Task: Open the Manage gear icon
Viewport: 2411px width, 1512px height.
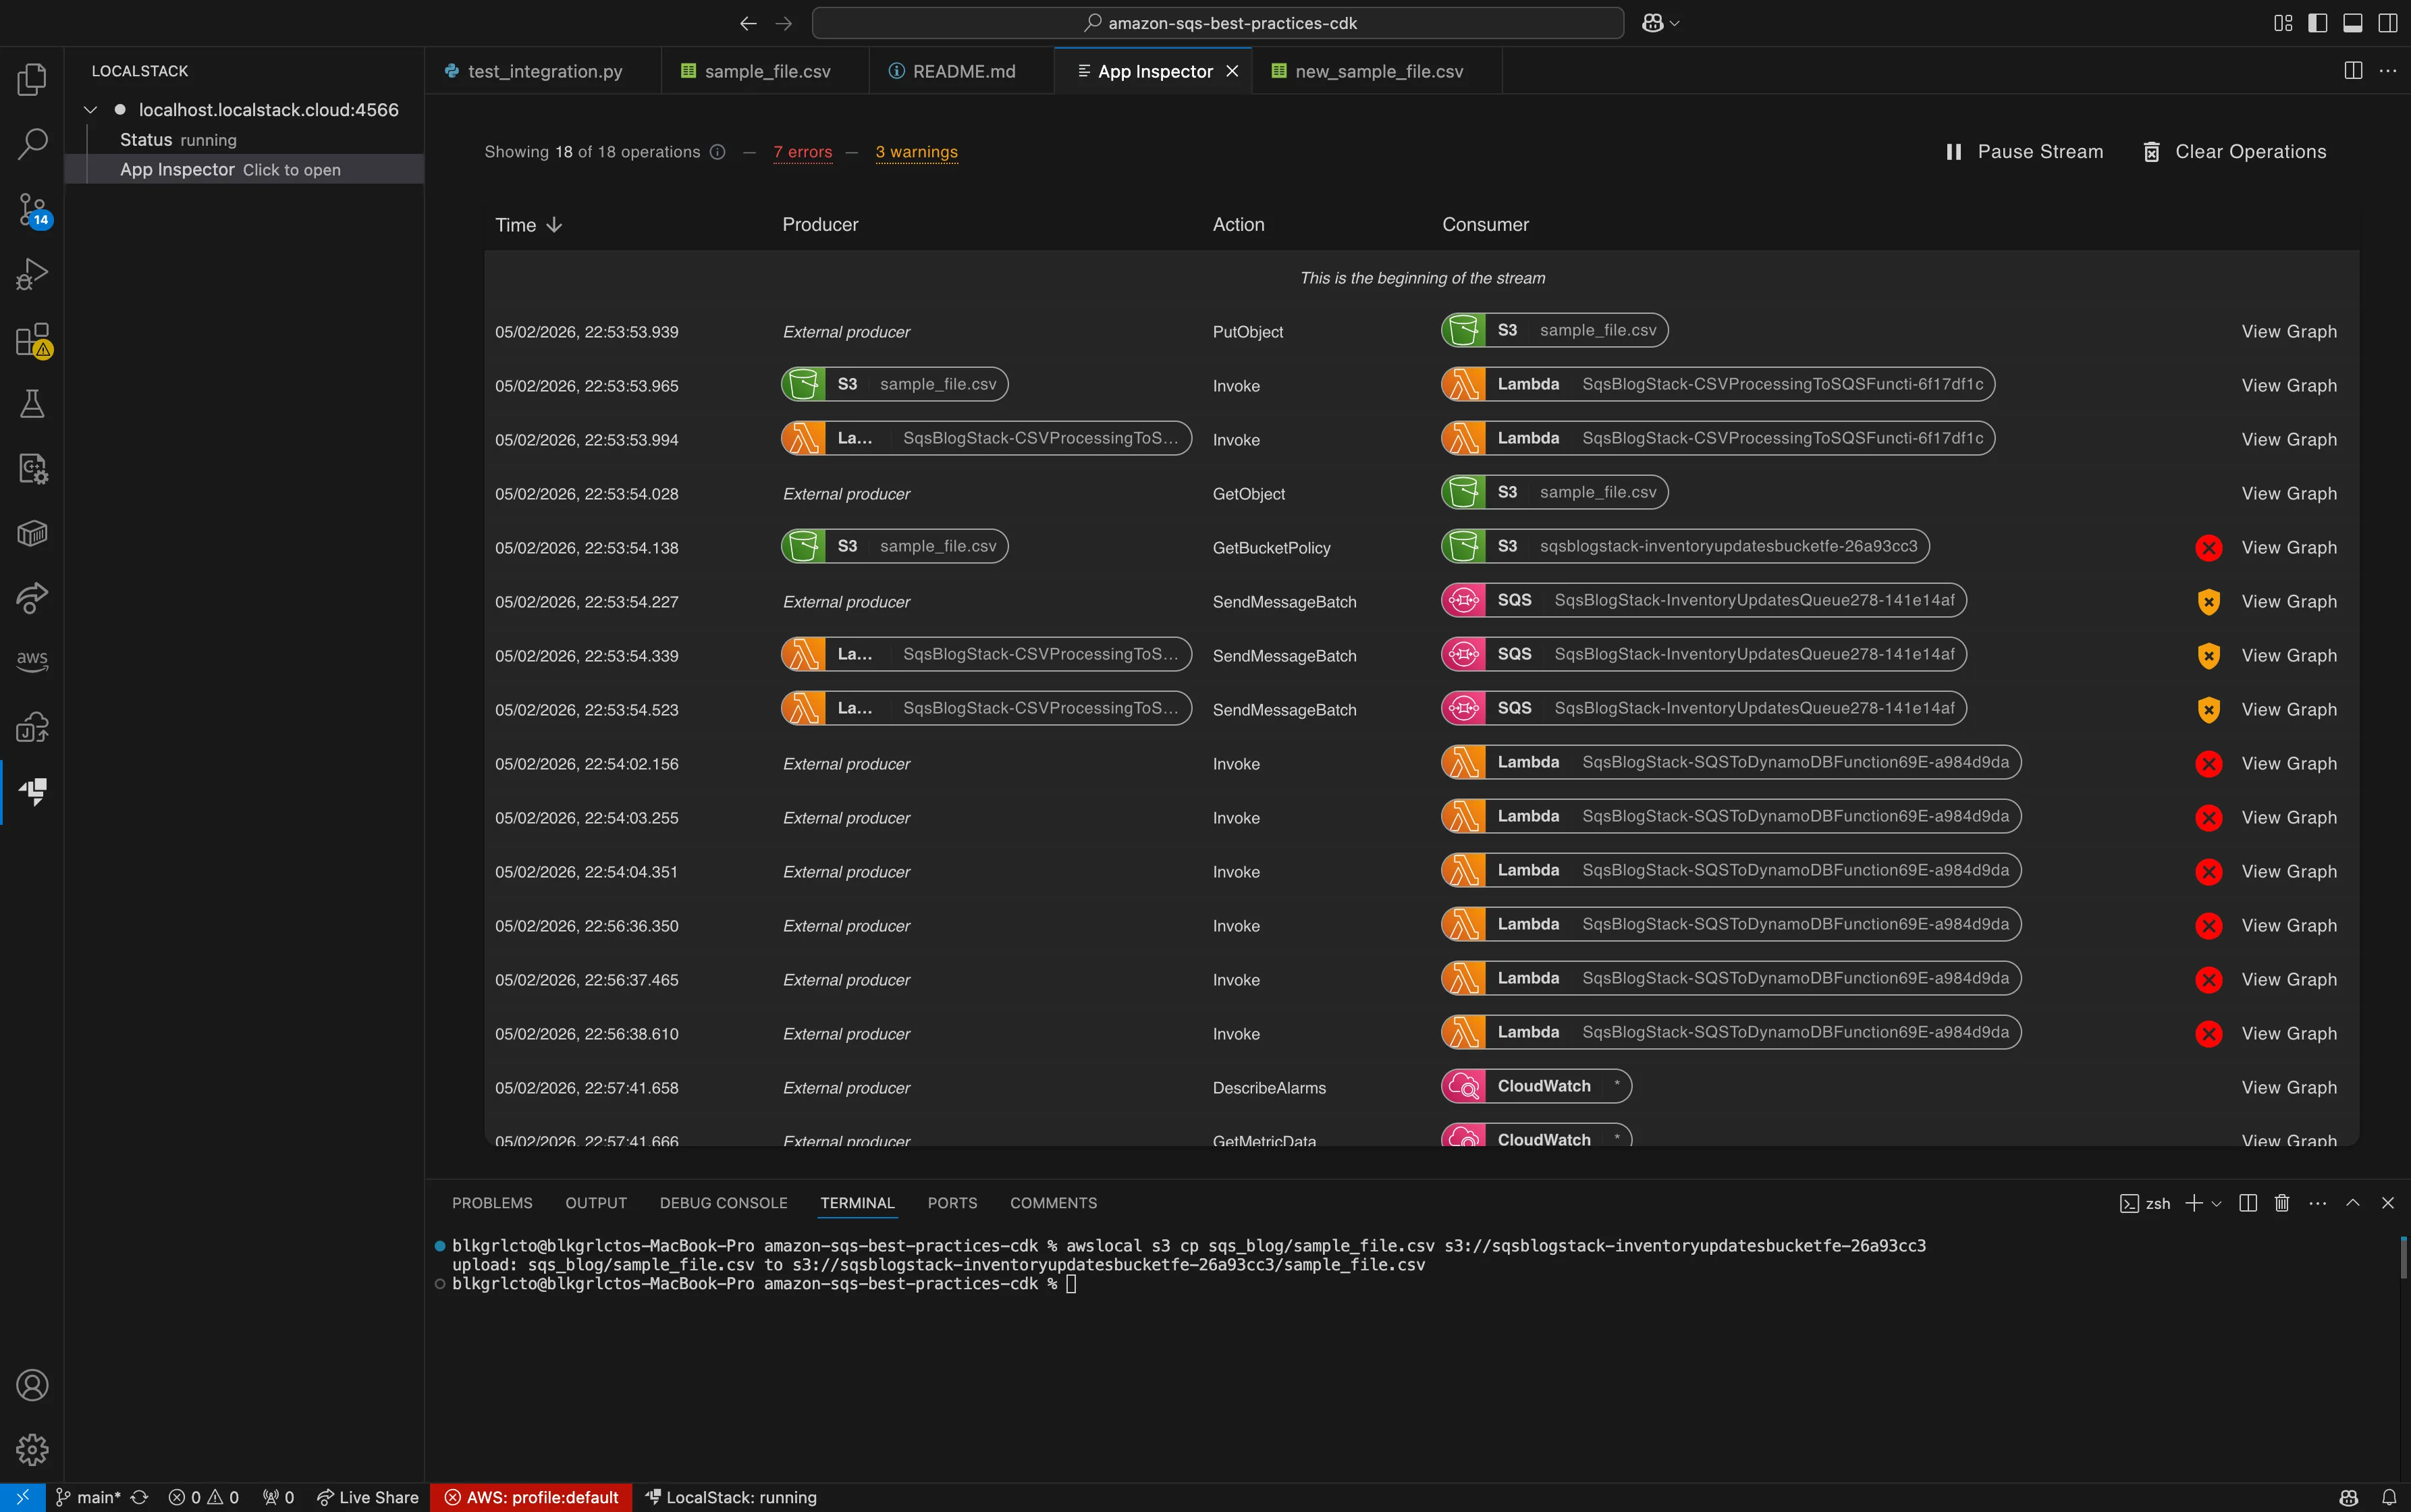Action: click(32, 1449)
